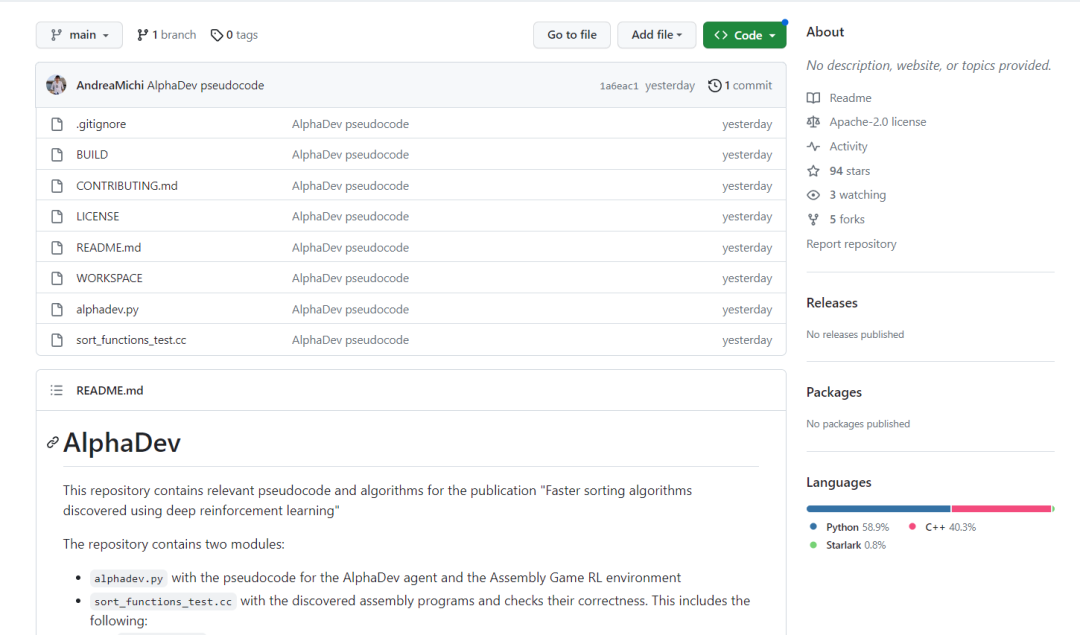Click the tags icon beside 0 tags
This screenshot has width=1080, height=635.
216,35
